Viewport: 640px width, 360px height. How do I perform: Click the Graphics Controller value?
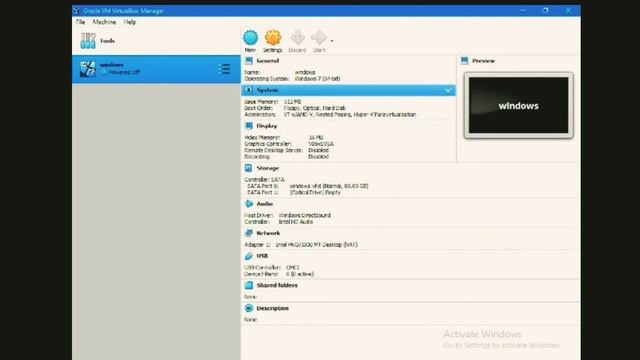pyautogui.click(x=321, y=144)
